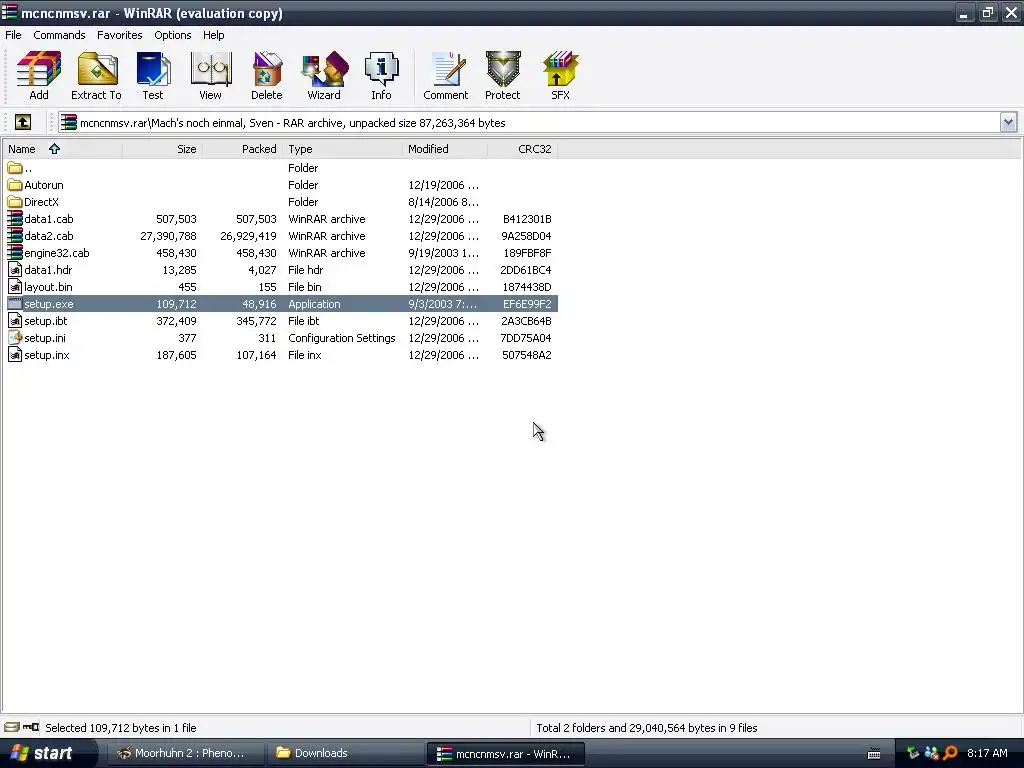The width and height of the screenshot is (1024, 768).
Task: Sort by Modified column header
Action: [445, 149]
